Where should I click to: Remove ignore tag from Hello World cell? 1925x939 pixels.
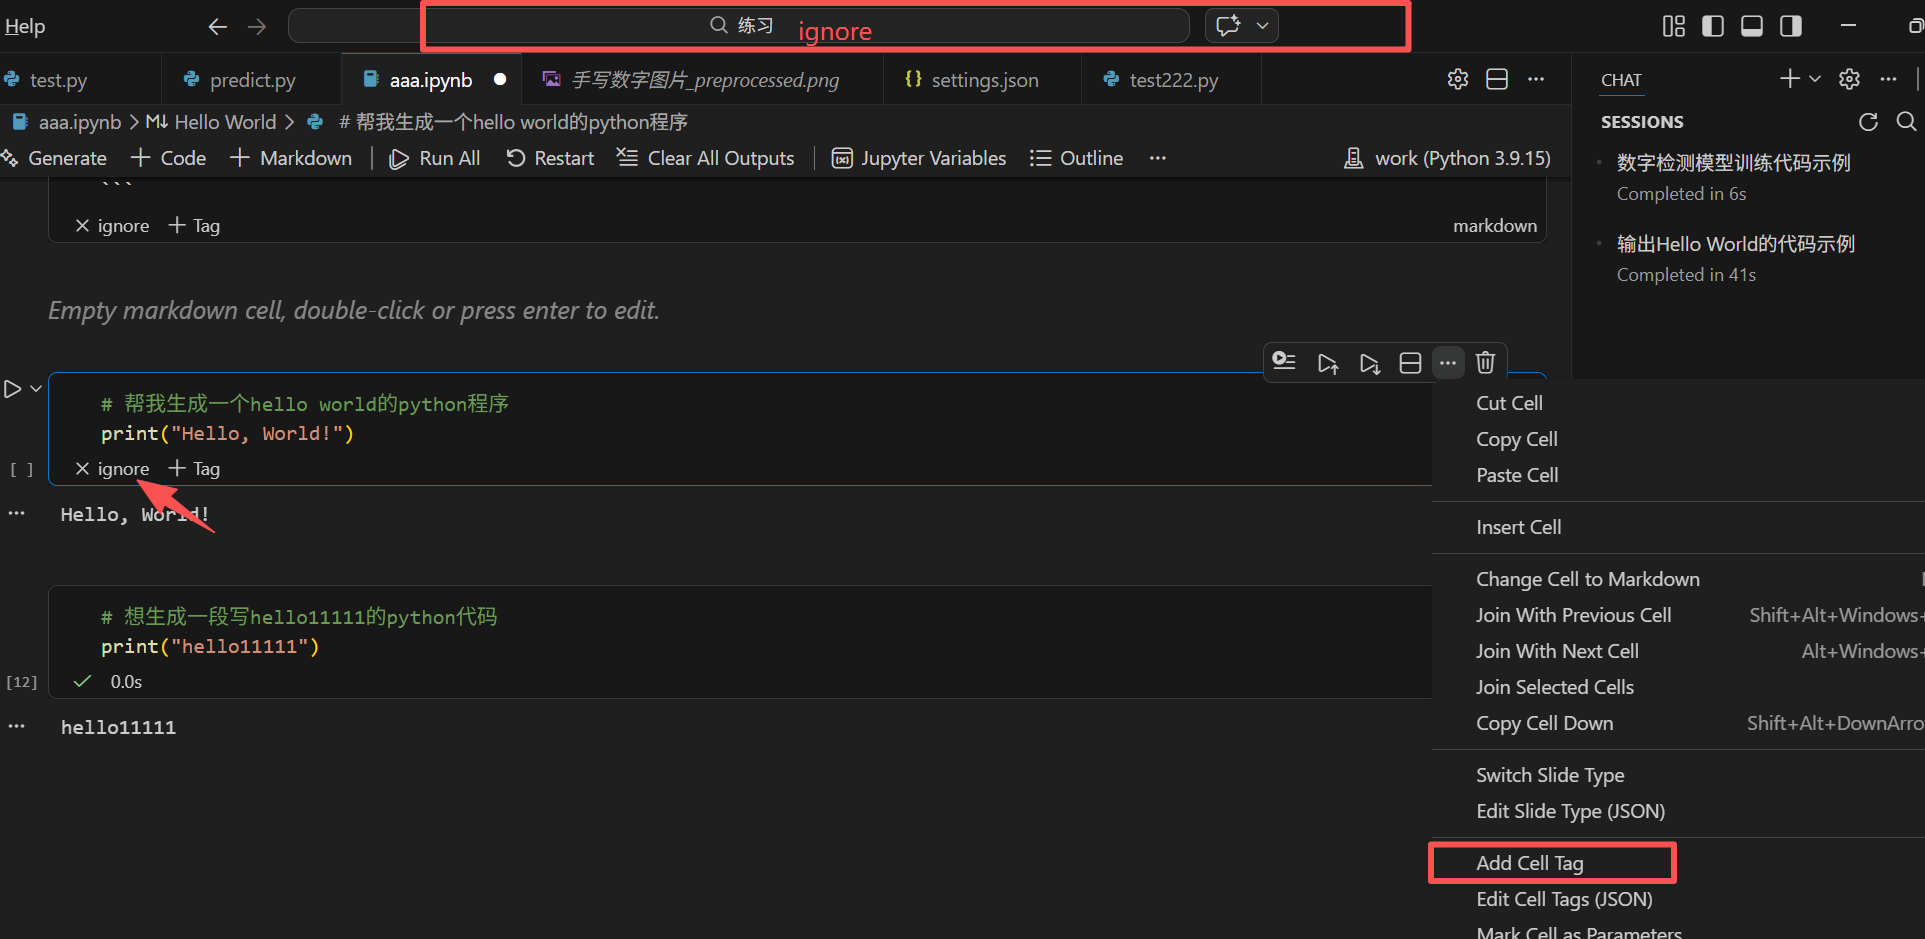click(82, 469)
